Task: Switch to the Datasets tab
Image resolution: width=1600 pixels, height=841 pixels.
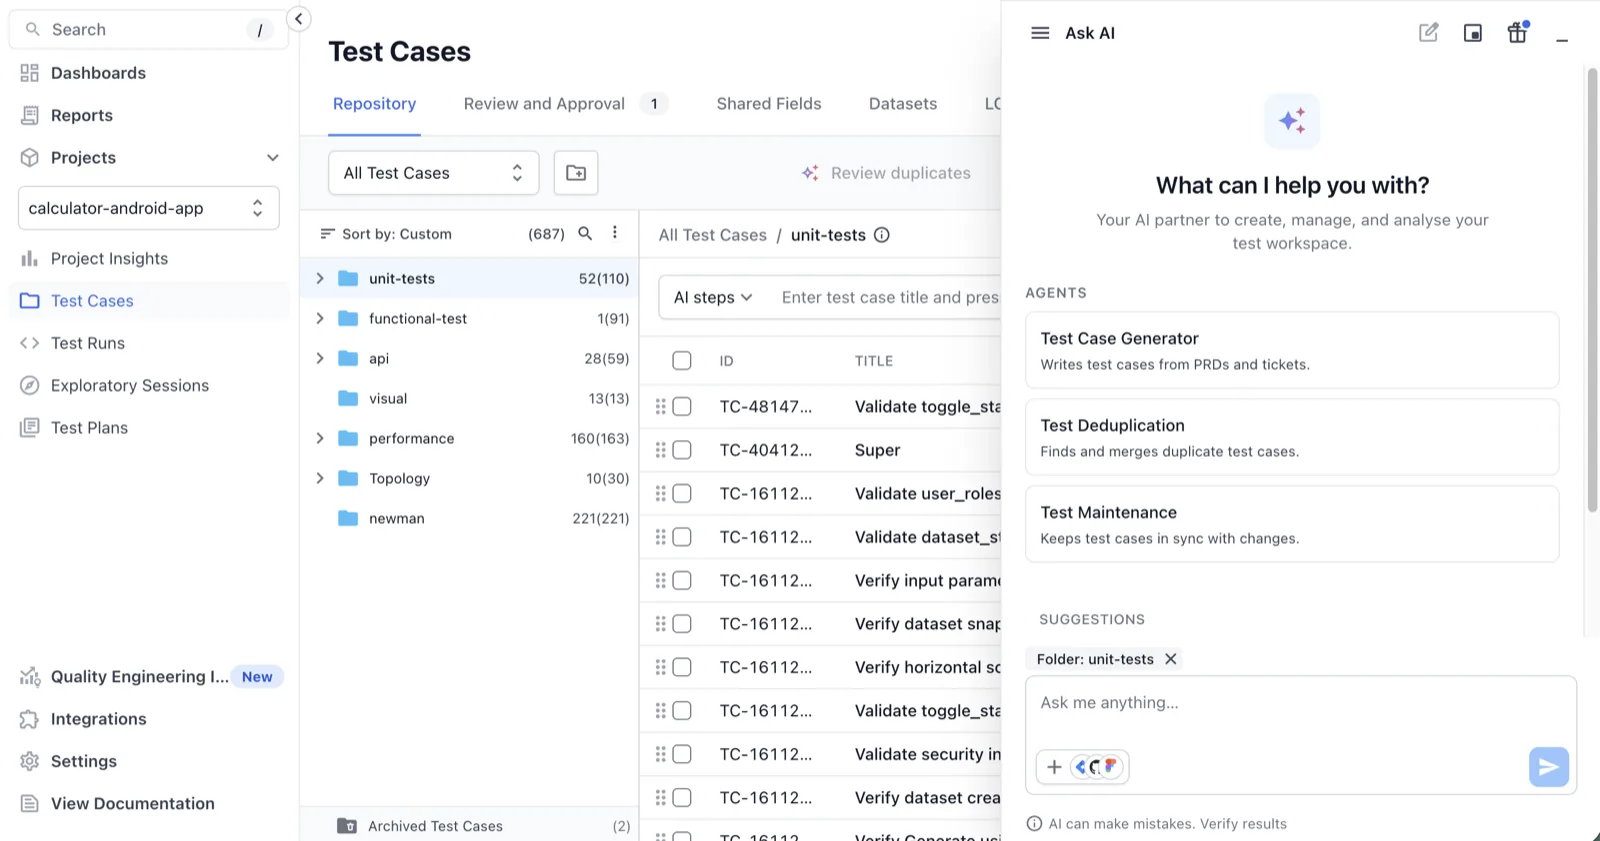Action: [x=903, y=104]
